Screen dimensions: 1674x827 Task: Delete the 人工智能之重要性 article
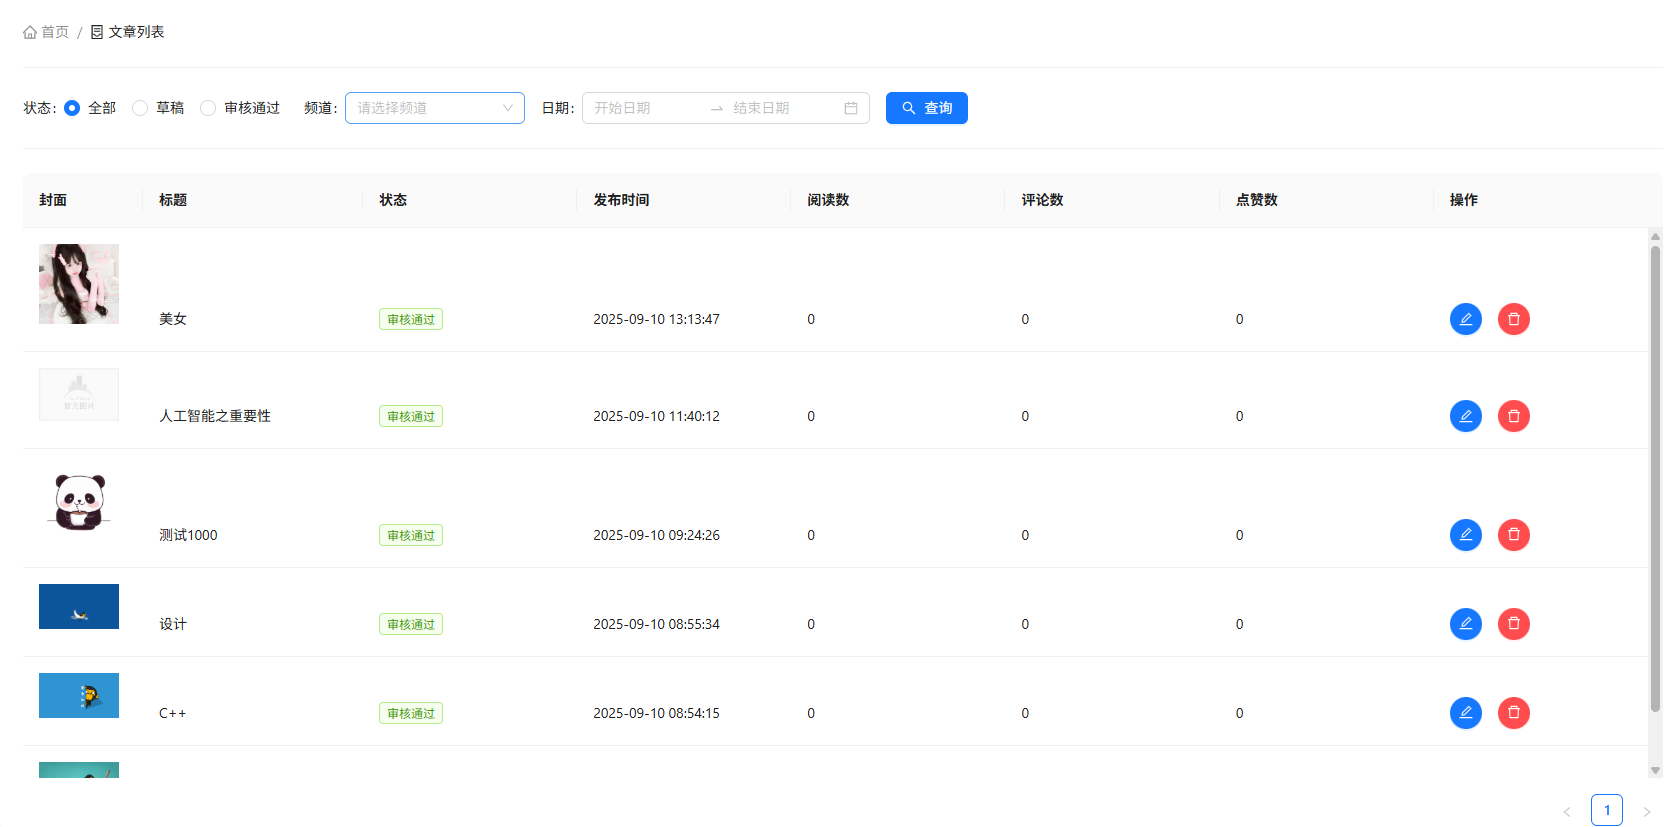click(x=1513, y=416)
